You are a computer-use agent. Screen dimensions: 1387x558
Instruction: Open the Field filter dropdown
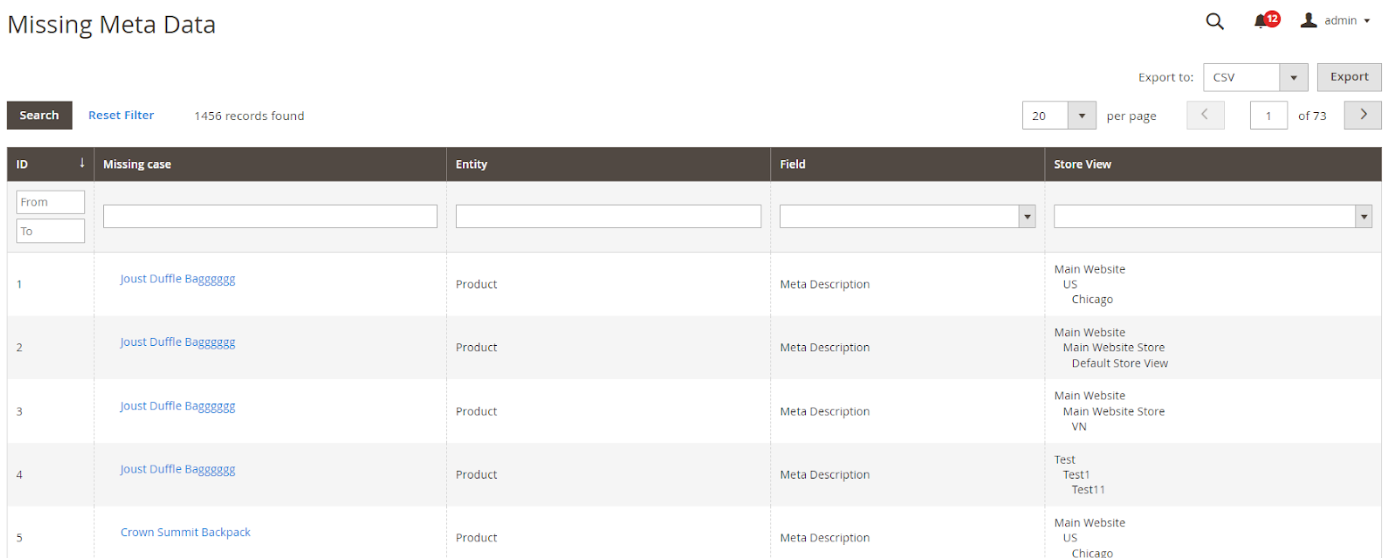point(907,216)
